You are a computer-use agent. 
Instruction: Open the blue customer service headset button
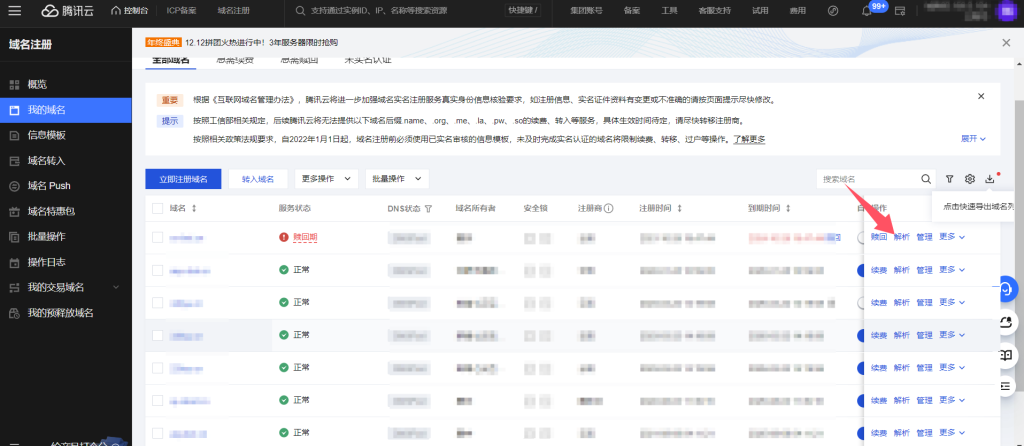1006,287
